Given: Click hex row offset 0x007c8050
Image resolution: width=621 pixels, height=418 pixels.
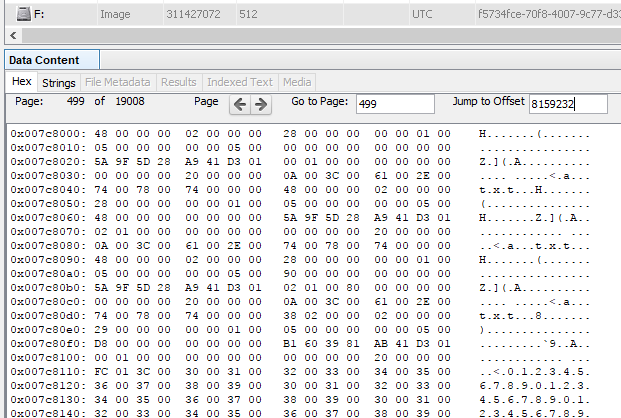Looking at the screenshot, I should click(x=48, y=204).
